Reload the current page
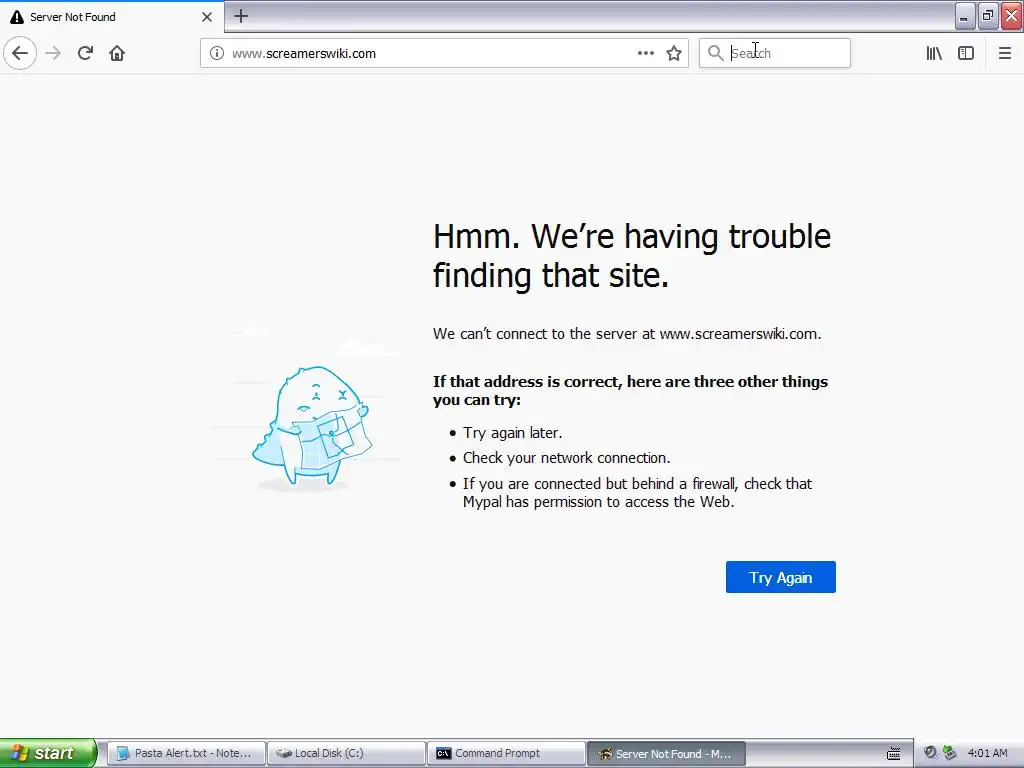The image size is (1024, 768). point(85,53)
